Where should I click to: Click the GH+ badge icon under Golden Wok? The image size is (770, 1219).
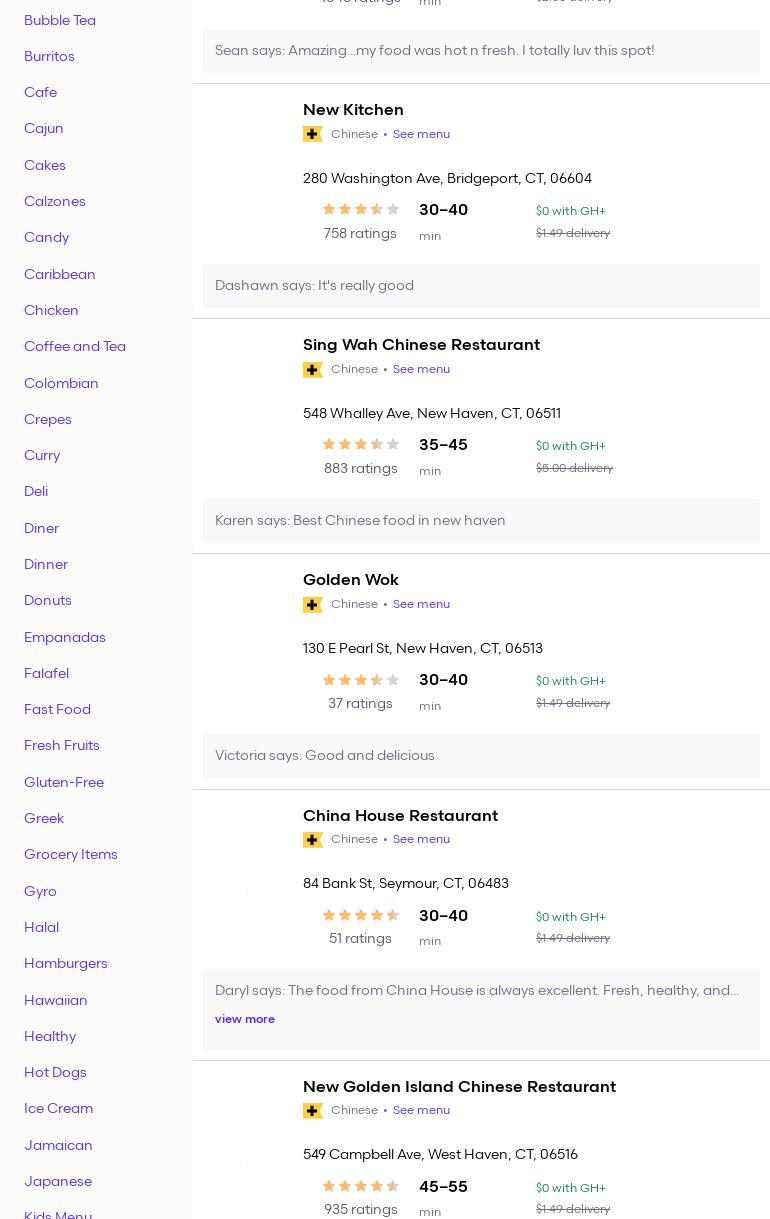[x=312, y=605]
